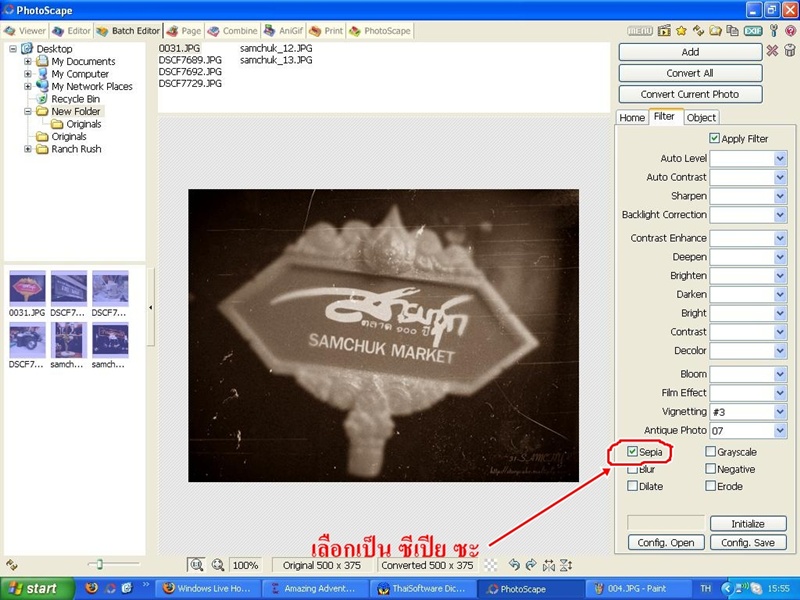The width and height of the screenshot is (800, 600).
Task: Expand the My Documents tree node
Action: pos(28,61)
